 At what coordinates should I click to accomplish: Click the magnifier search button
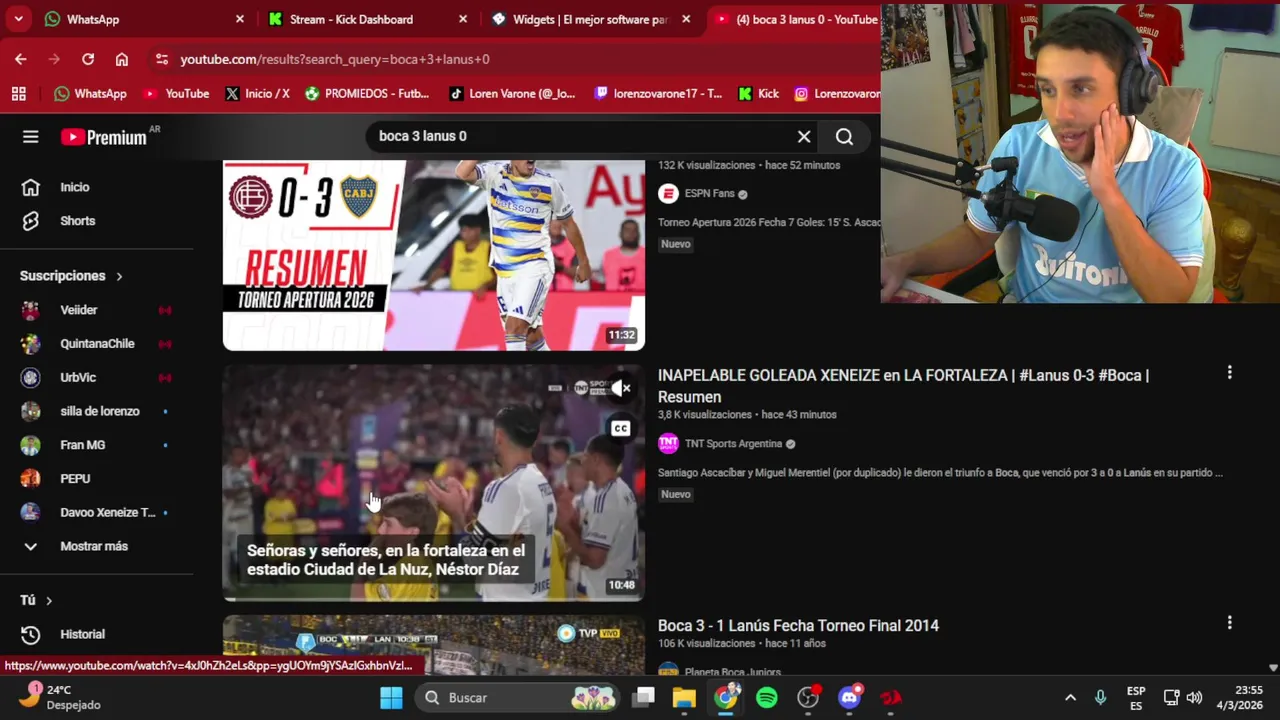point(845,137)
